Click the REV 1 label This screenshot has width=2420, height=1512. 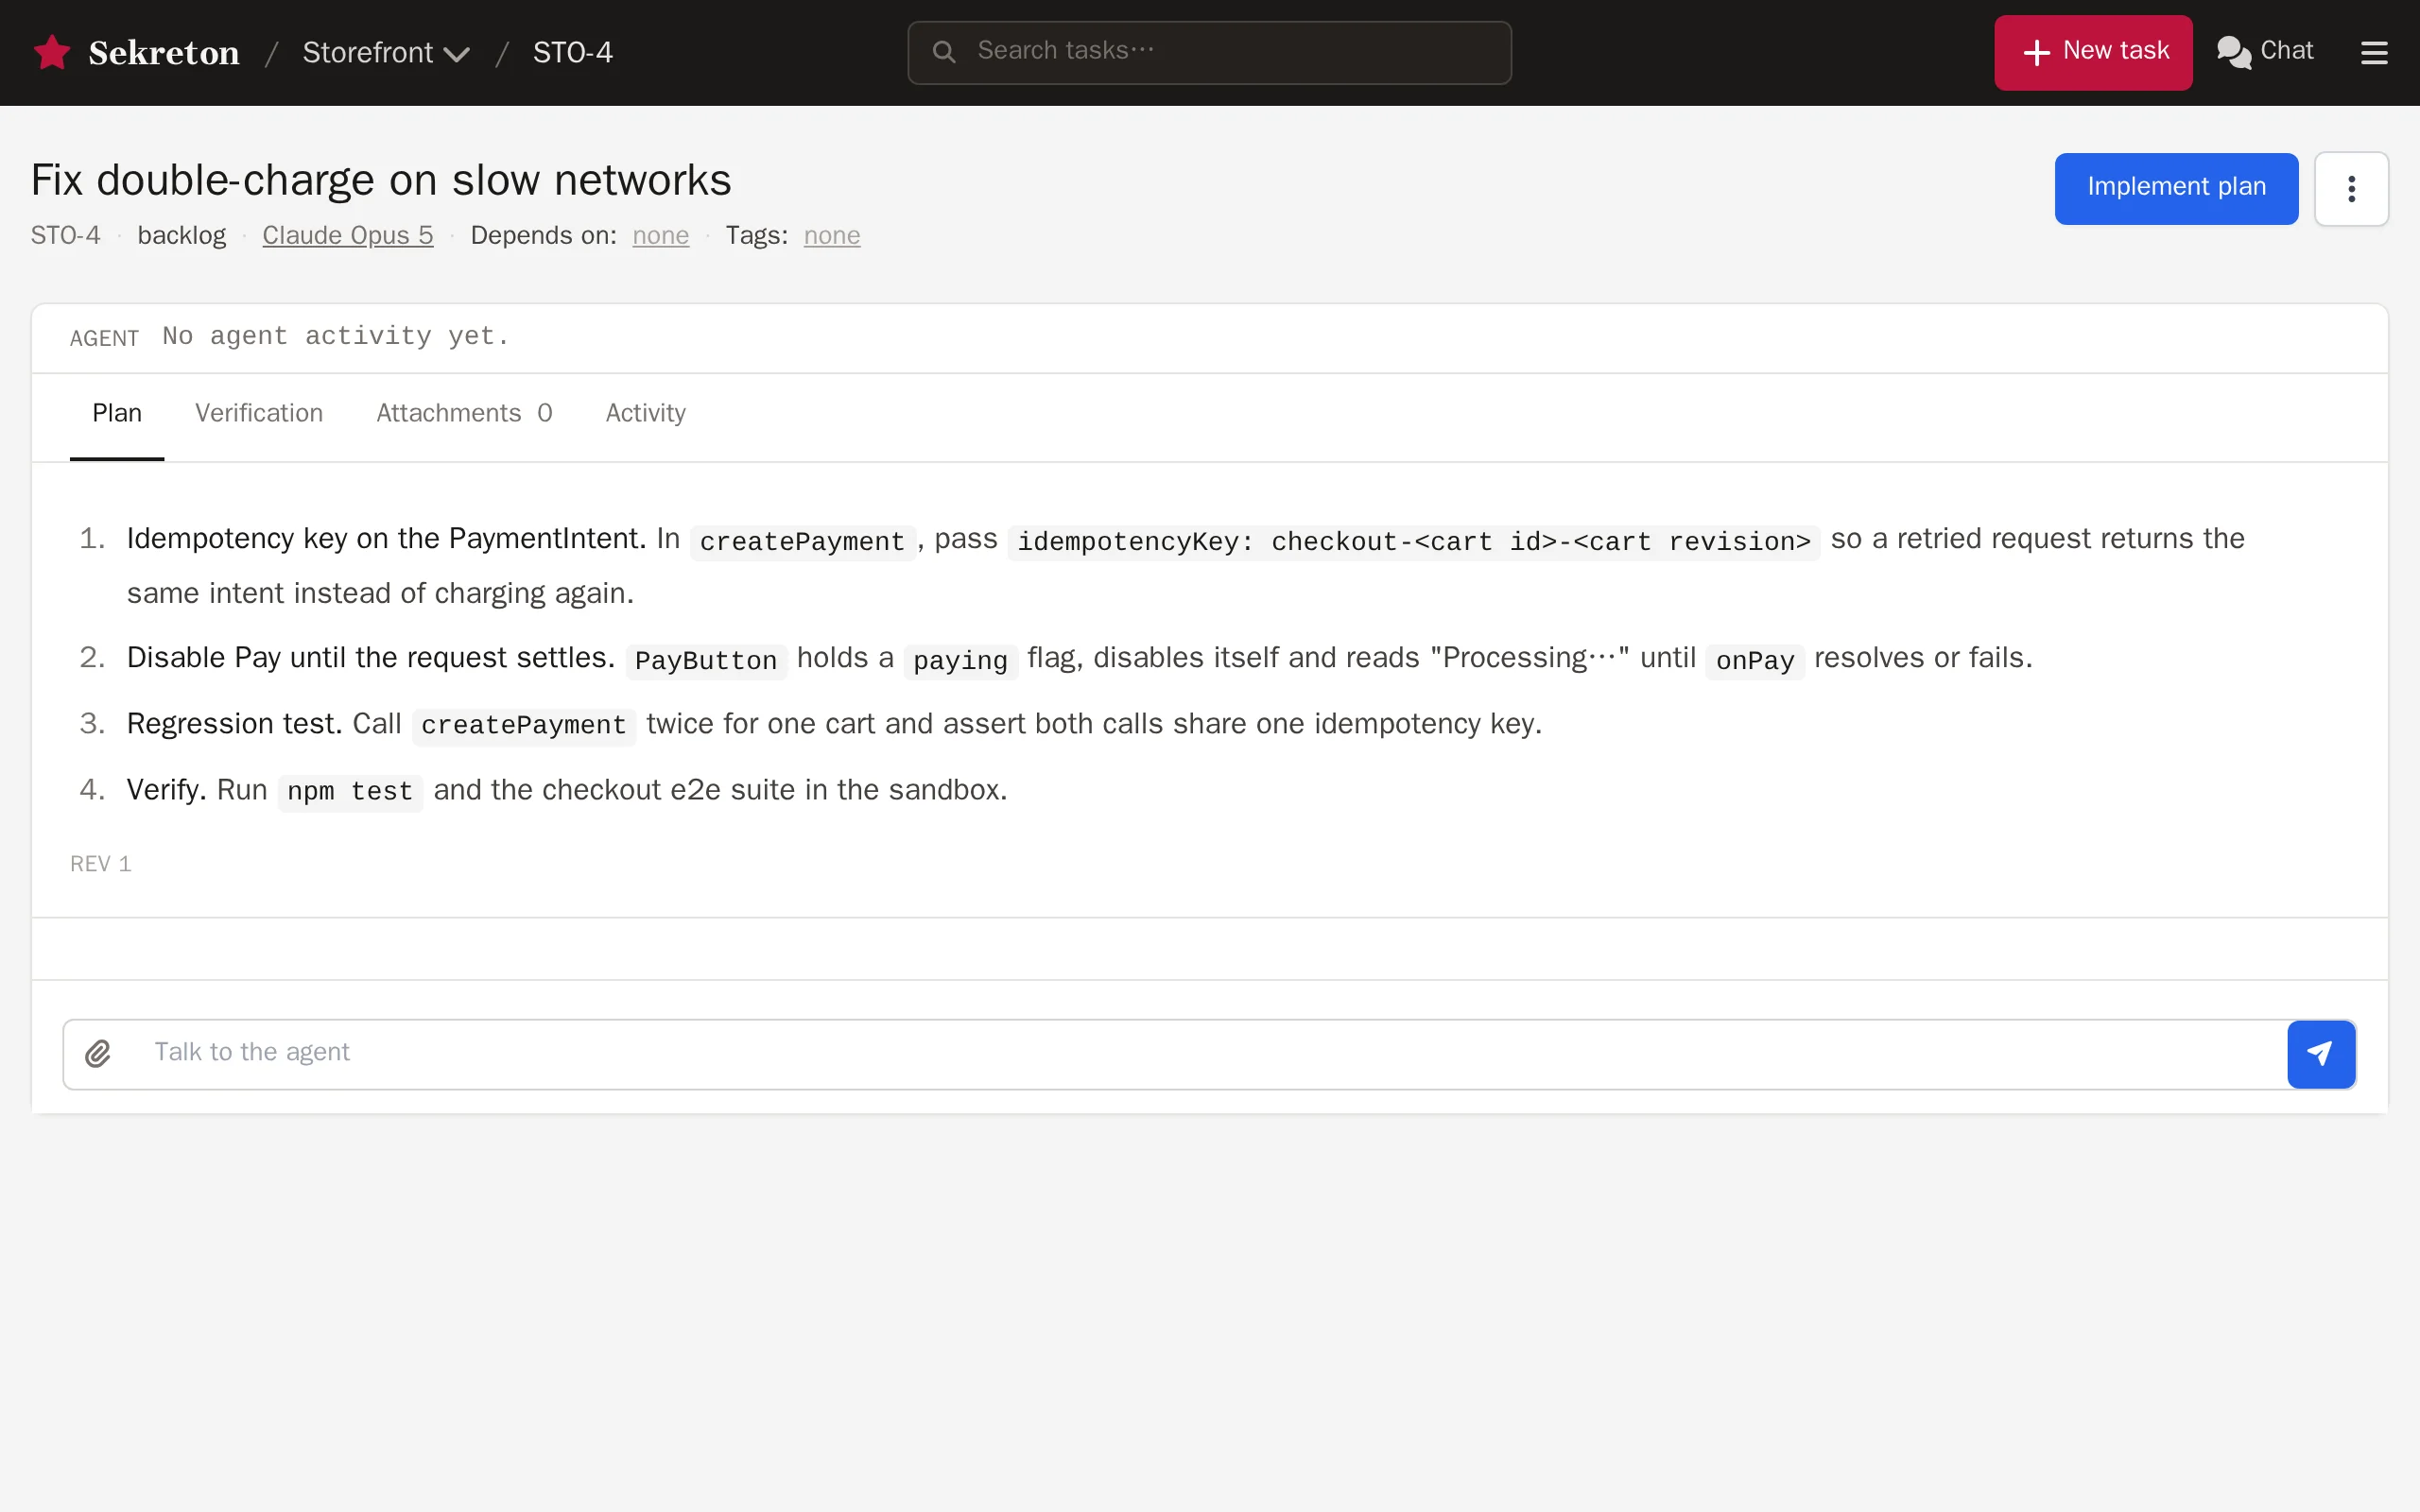coord(101,864)
